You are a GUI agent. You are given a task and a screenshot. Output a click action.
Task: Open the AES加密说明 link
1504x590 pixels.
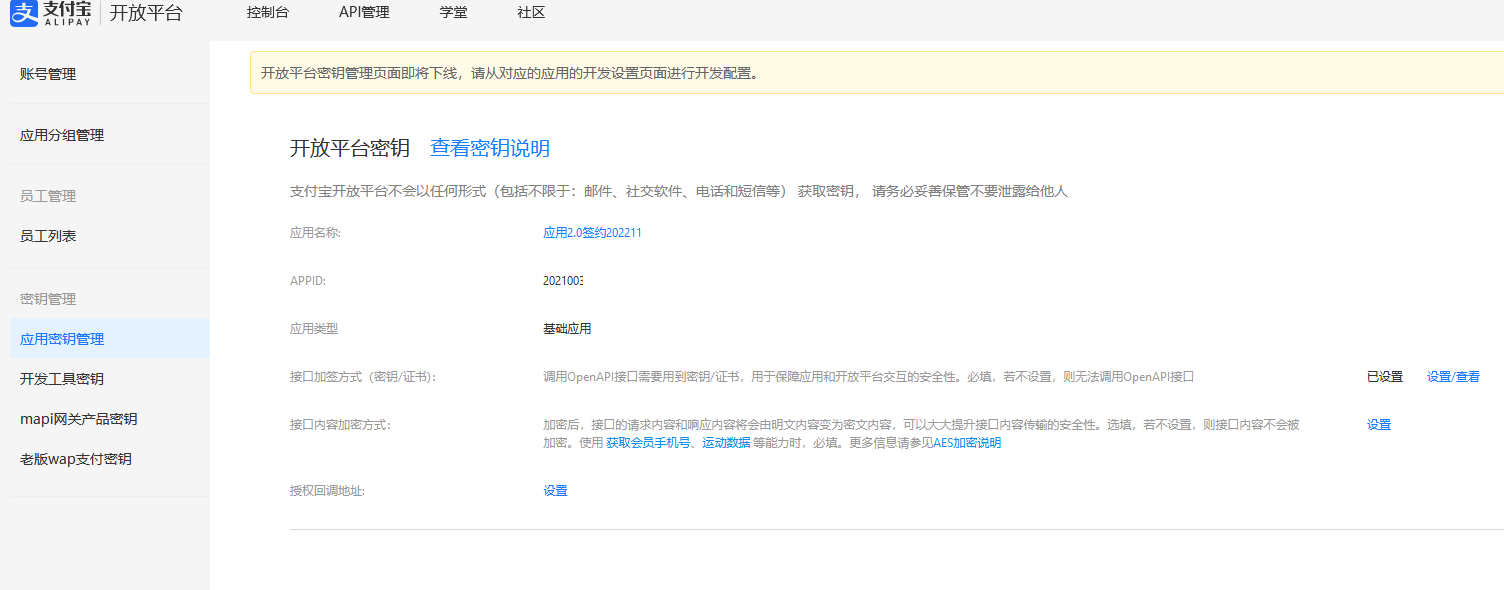(x=967, y=443)
